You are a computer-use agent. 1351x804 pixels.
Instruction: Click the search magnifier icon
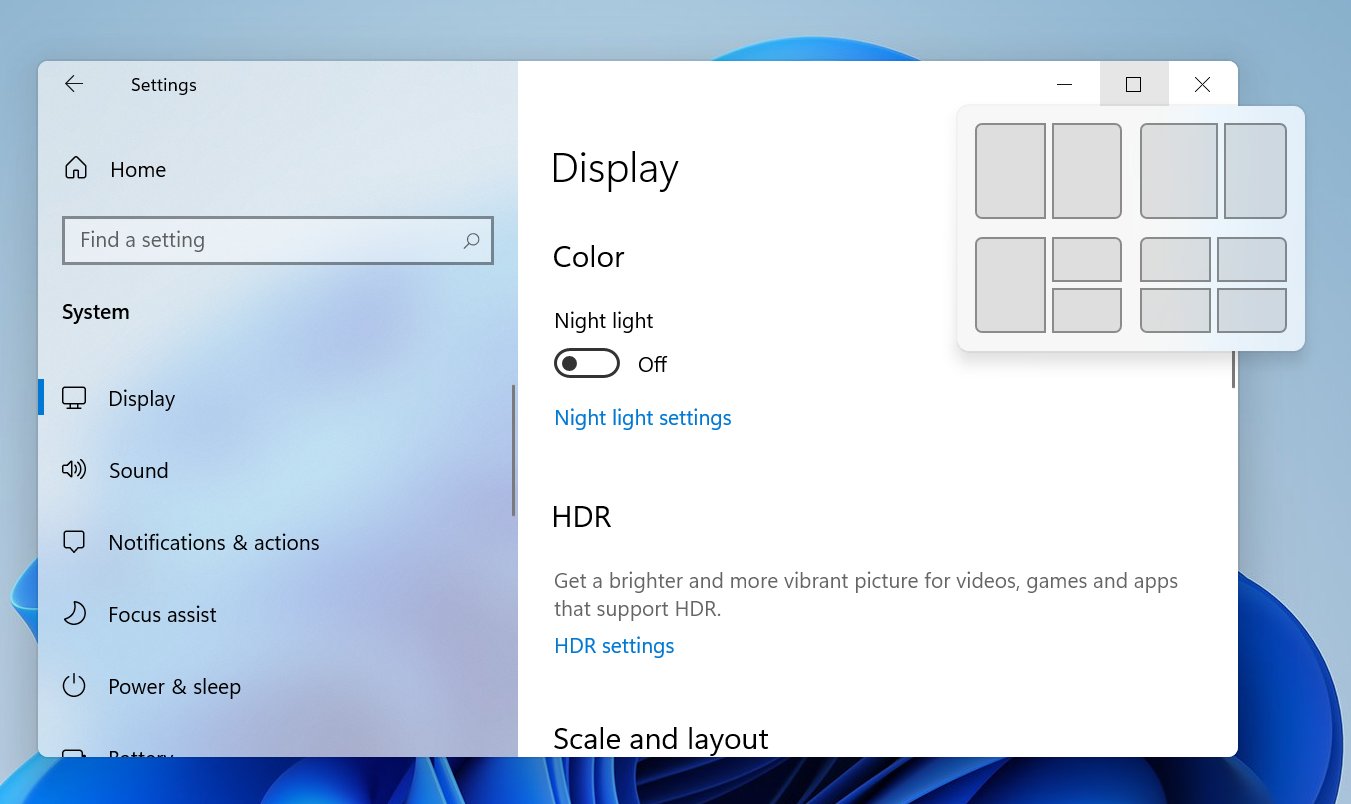click(x=471, y=240)
